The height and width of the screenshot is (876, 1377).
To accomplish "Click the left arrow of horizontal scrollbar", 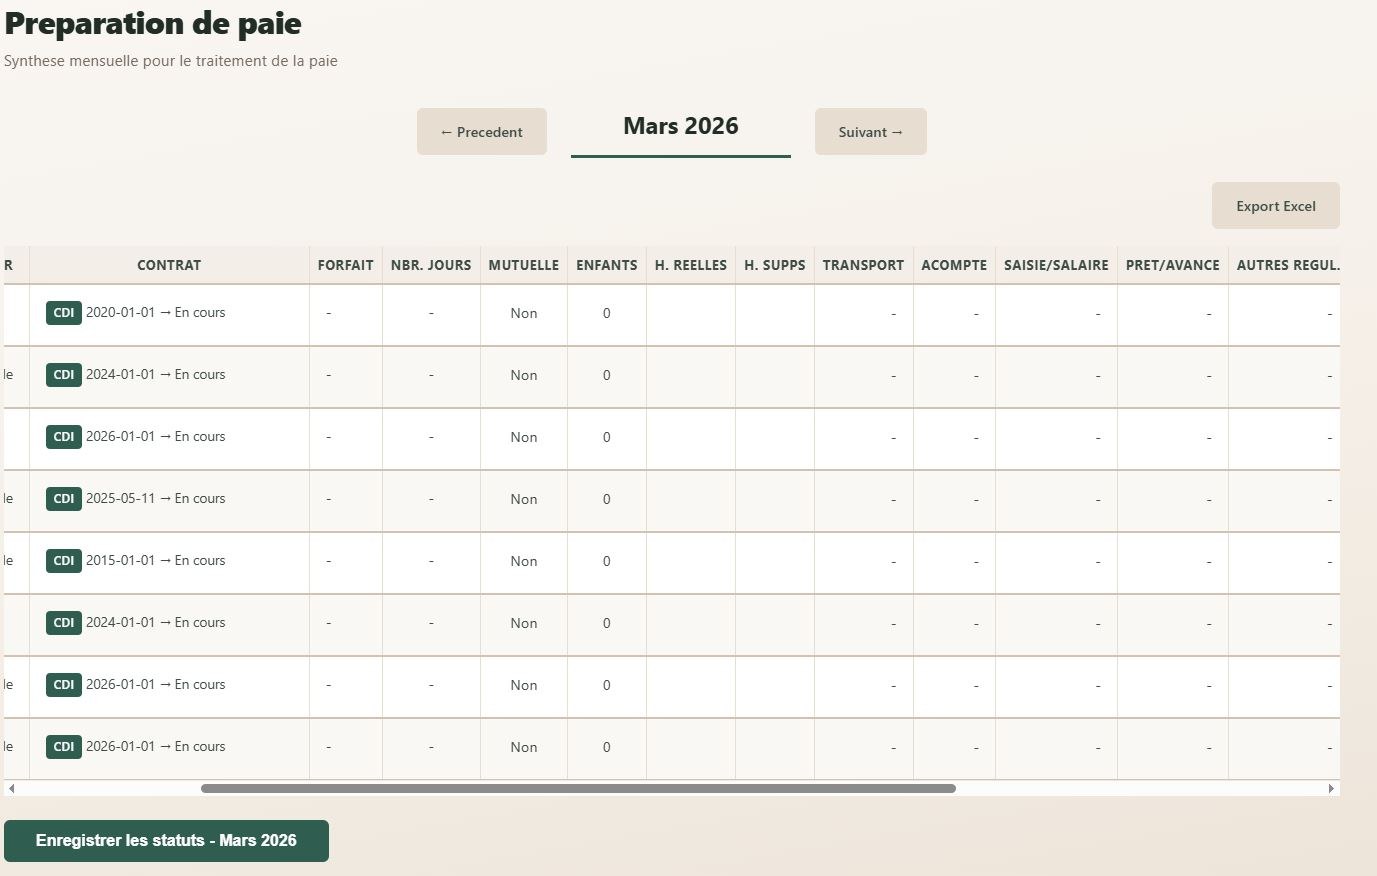I will [11, 789].
